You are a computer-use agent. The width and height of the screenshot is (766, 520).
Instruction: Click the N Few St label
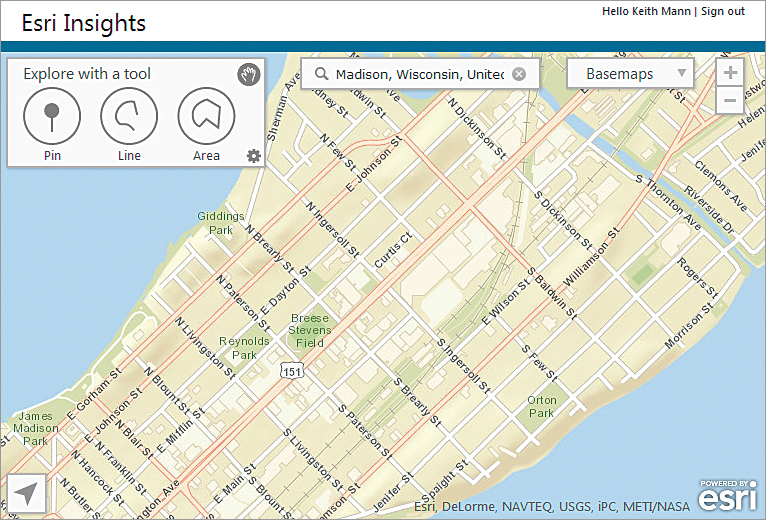pyautogui.click(x=339, y=152)
